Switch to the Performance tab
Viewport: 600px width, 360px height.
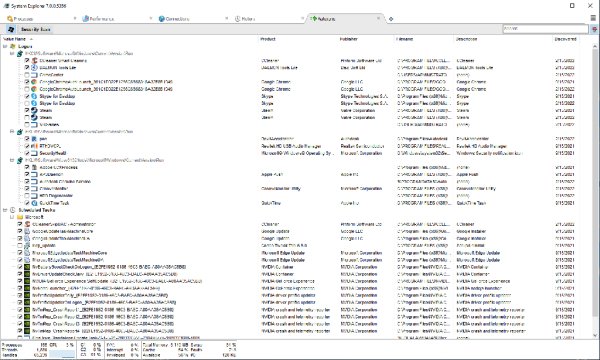click(x=117, y=19)
